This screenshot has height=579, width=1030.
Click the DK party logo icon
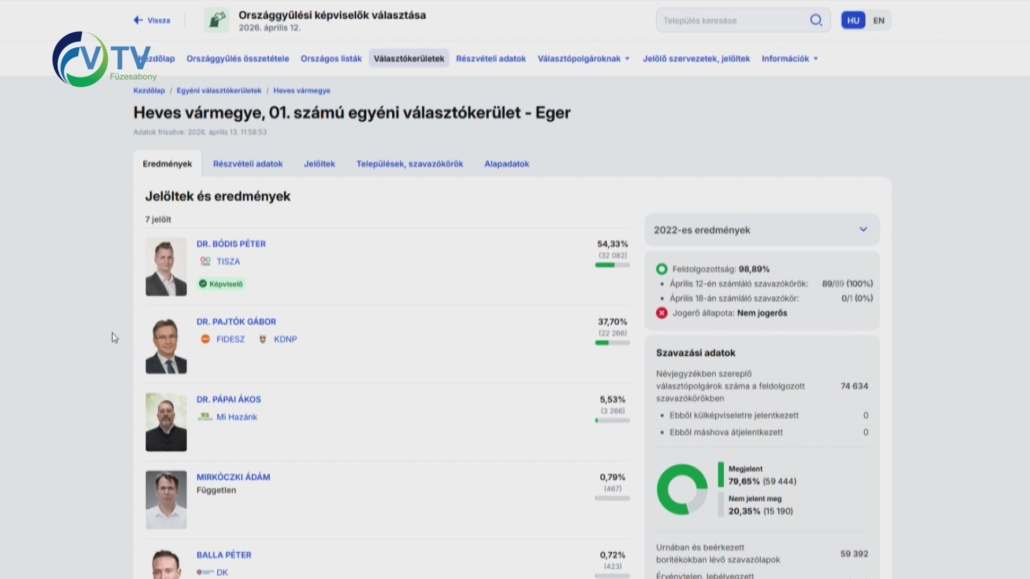[x=205, y=572]
